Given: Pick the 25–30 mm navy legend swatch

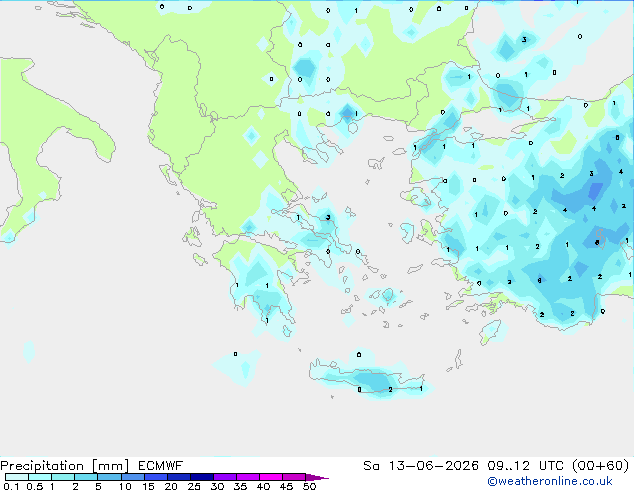Looking at the screenshot, I should click(x=201, y=477).
